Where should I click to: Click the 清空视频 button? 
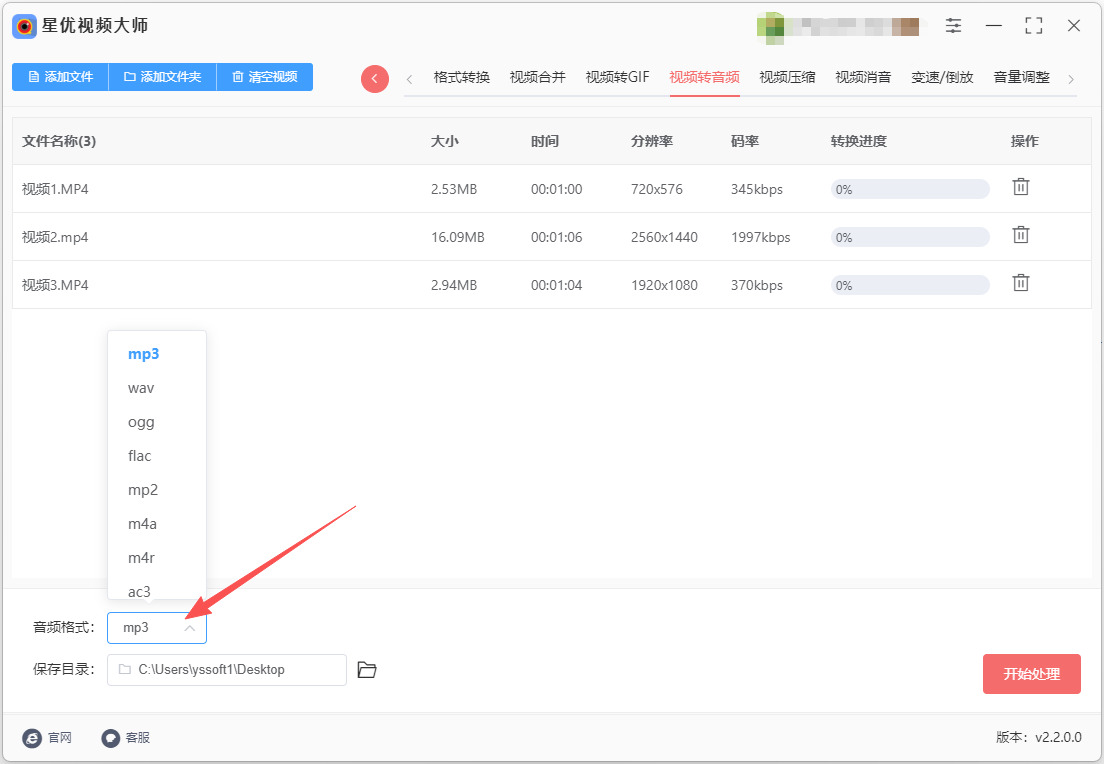point(265,77)
